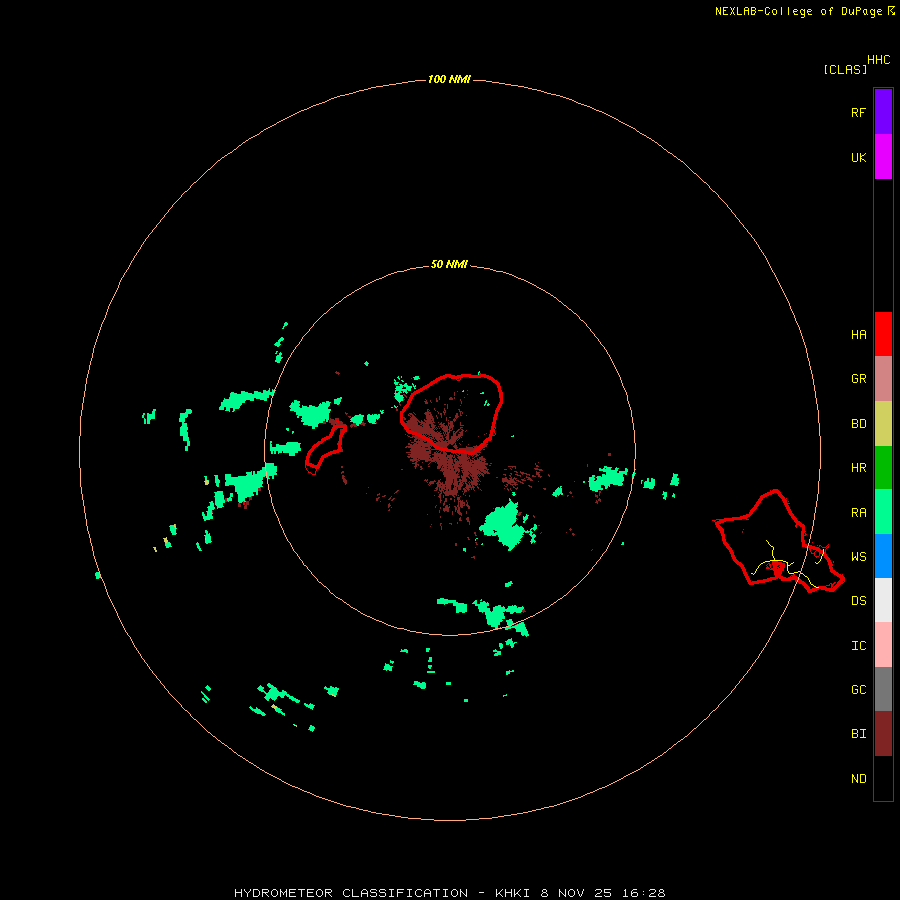Click the Hydrometeor Classification title caption
Viewport: 900px width, 900px height.
(x=449, y=893)
